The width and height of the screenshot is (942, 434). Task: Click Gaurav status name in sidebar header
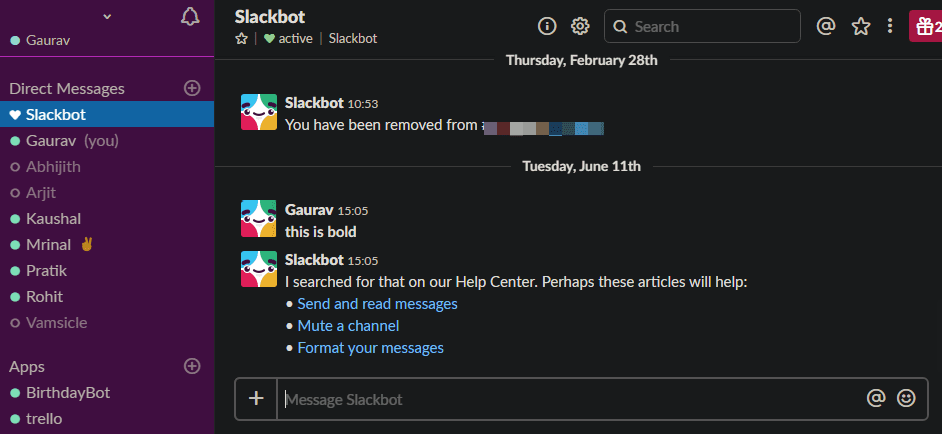(x=48, y=41)
